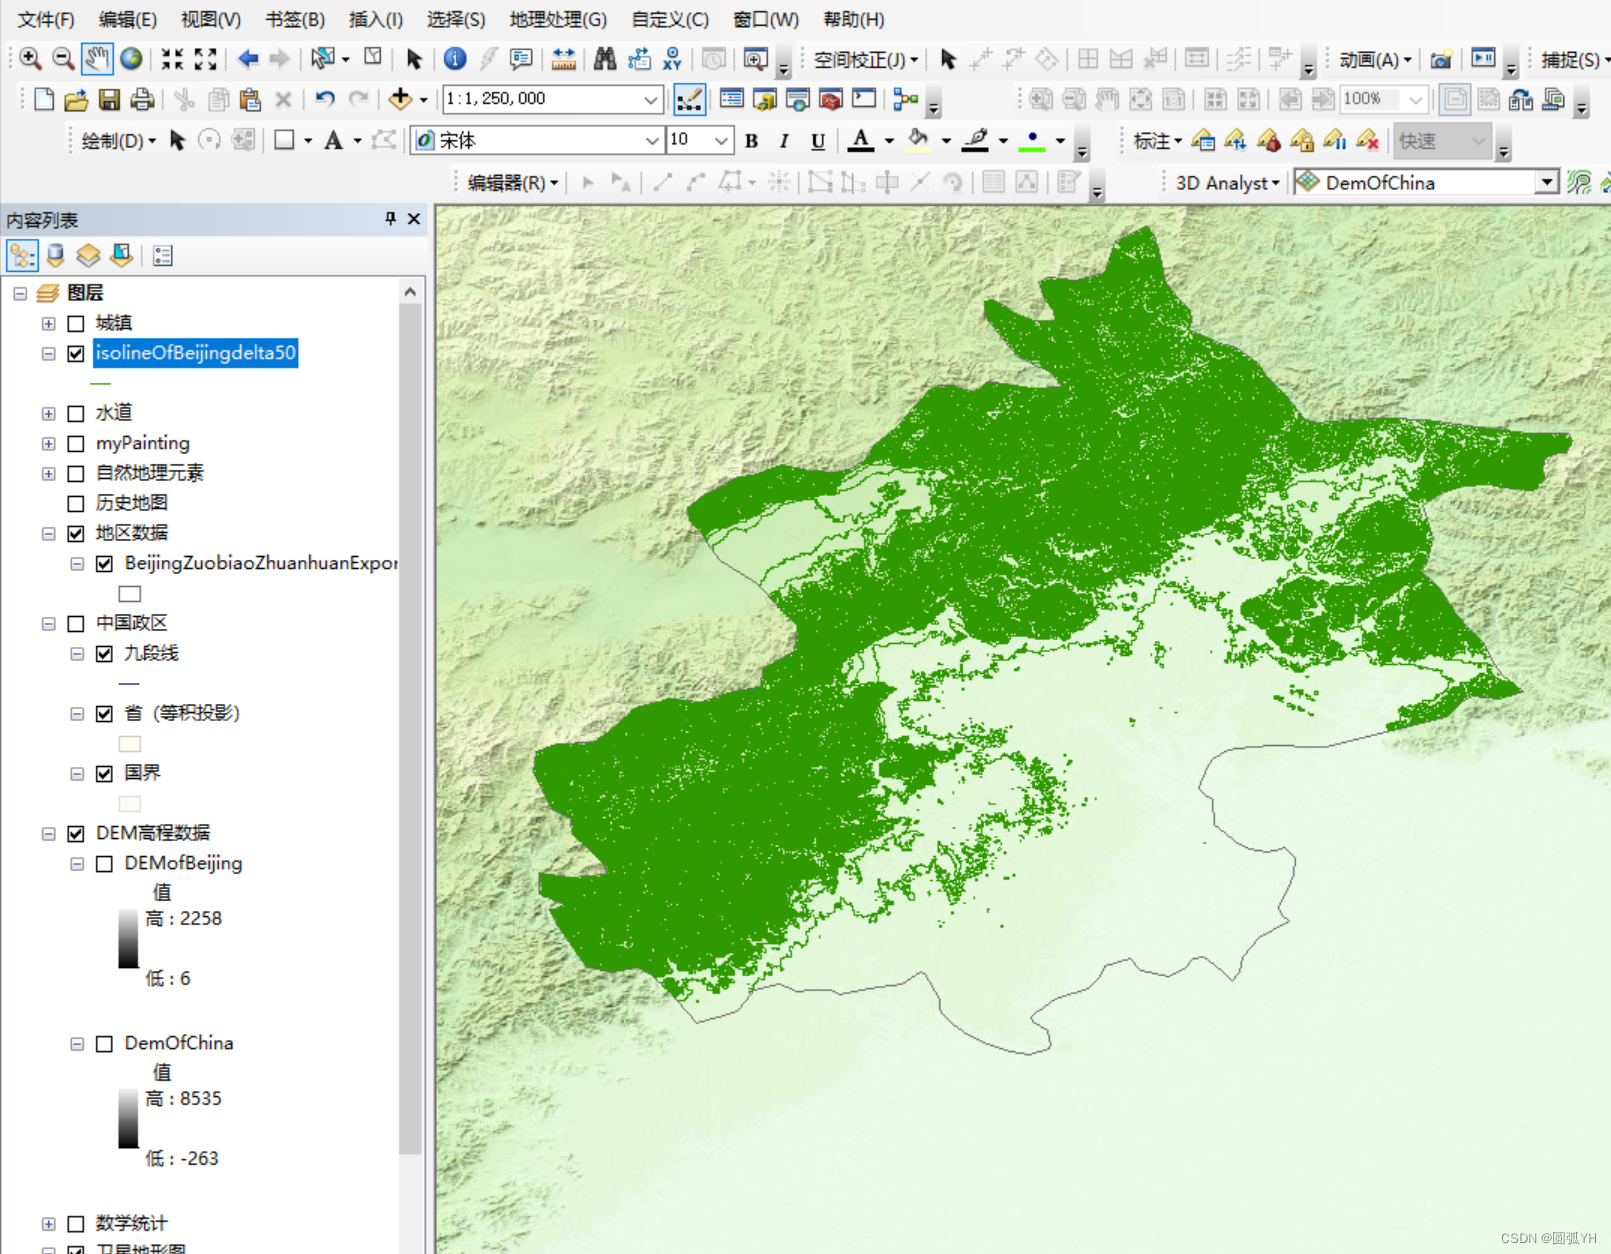Open the Find binoculars tool
1611x1254 pixels.
click(604, 59)
